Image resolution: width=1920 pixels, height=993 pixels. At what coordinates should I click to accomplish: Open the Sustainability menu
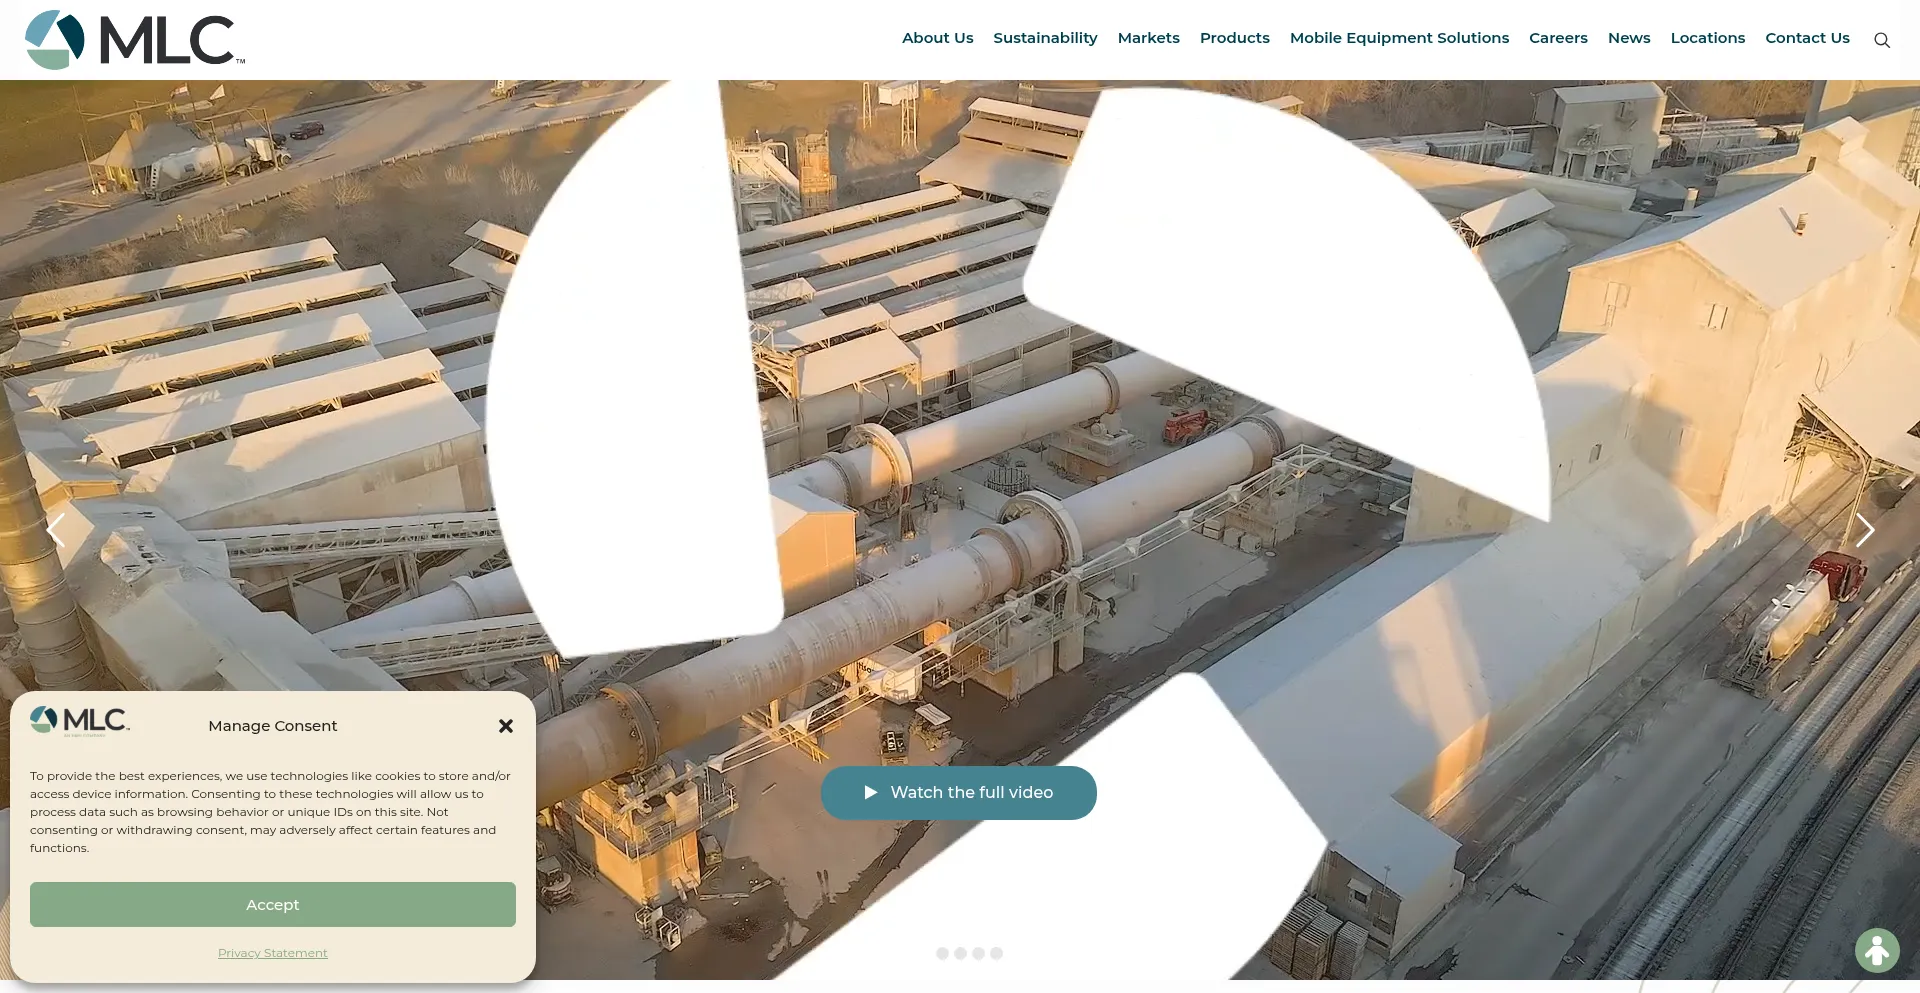1045,38
